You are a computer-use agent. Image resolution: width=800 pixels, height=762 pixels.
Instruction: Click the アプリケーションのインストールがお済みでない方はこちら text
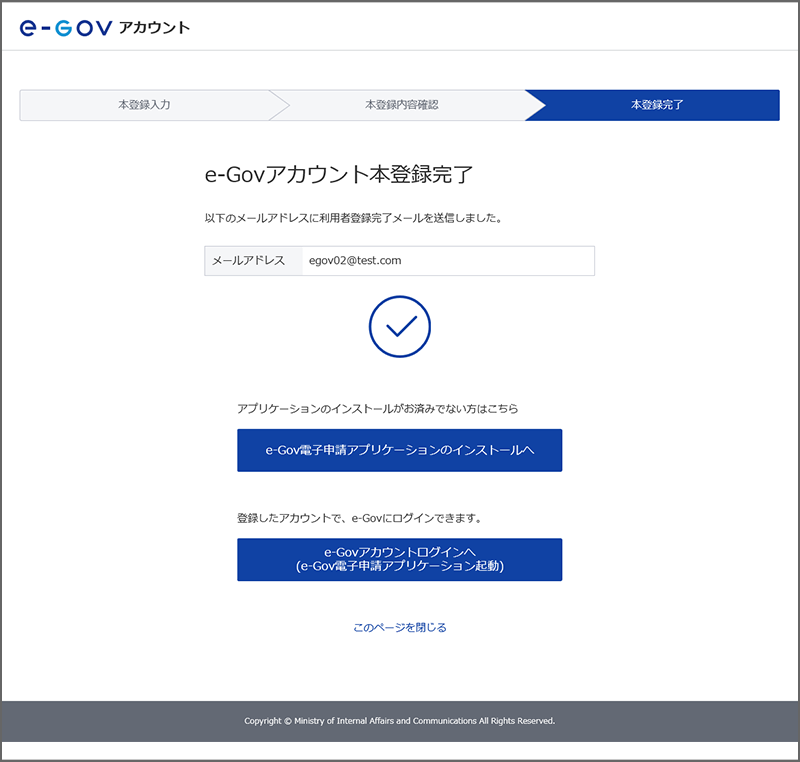tap(378, 409)
